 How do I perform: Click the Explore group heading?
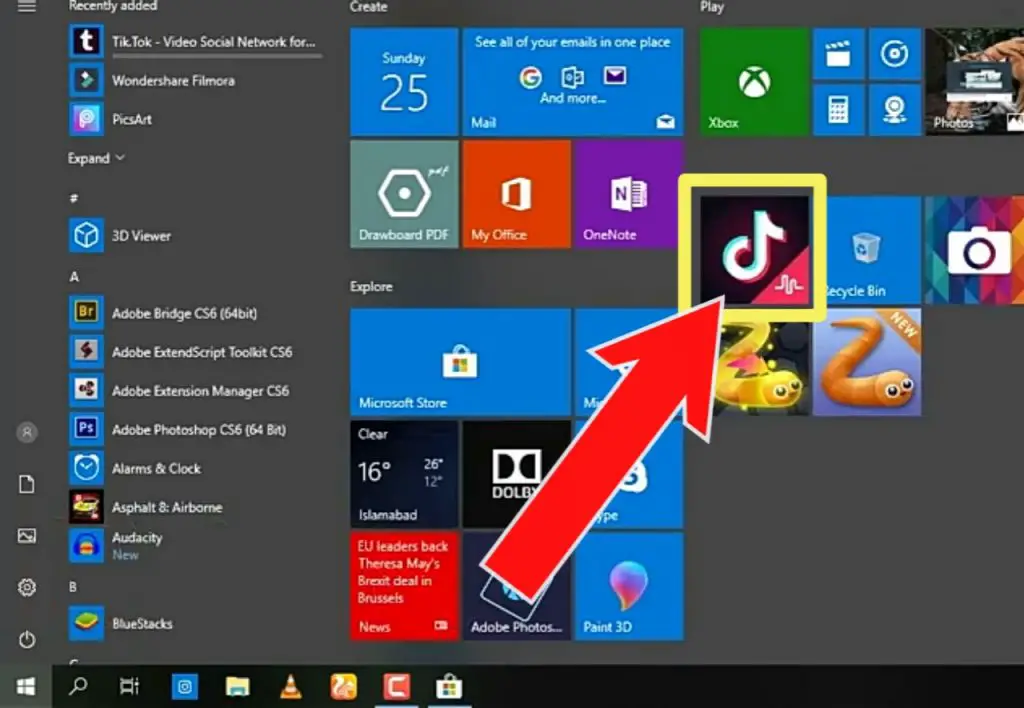coord(371,286)
